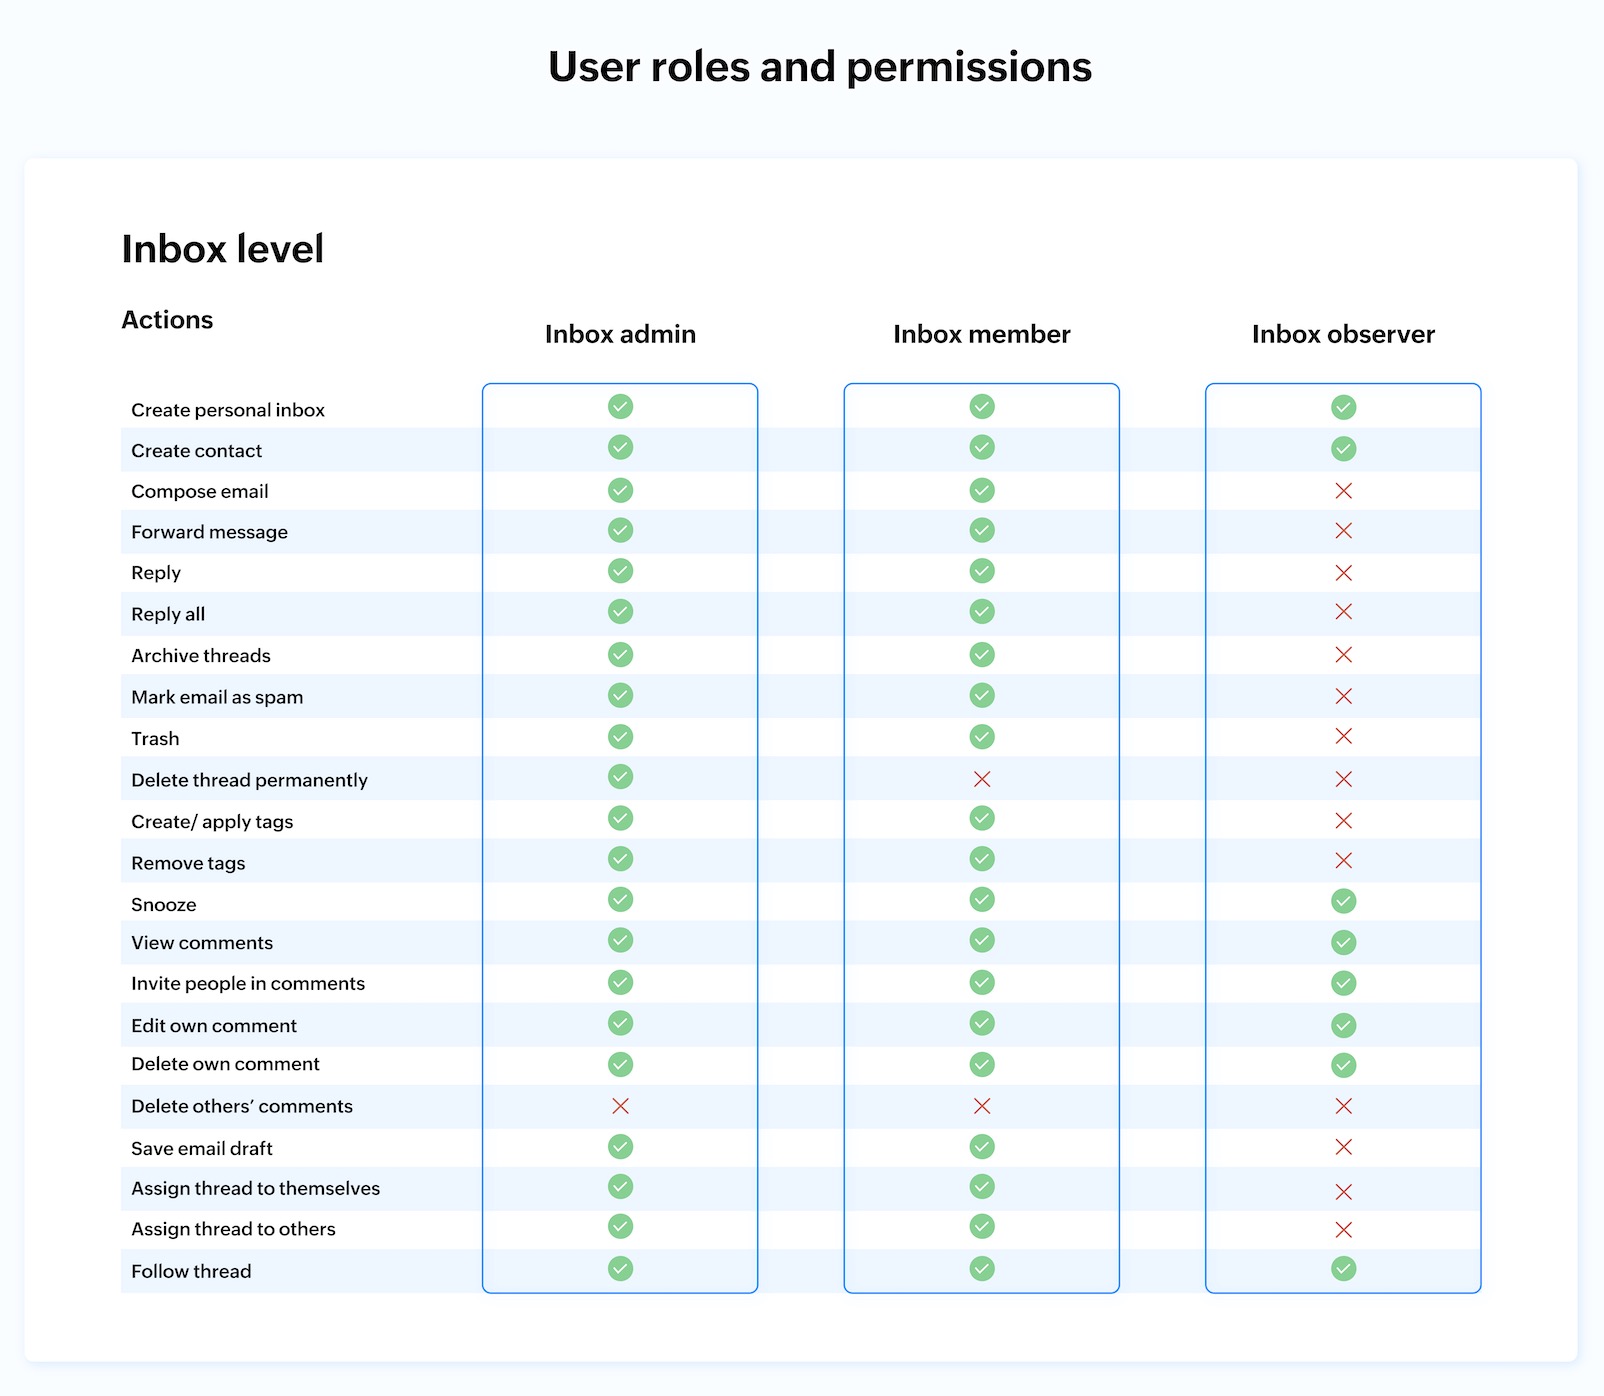Click Inbox admin red cross for Delete others' comments
Viewport: 1604px width, 1396px height.
click(620, 1106)
